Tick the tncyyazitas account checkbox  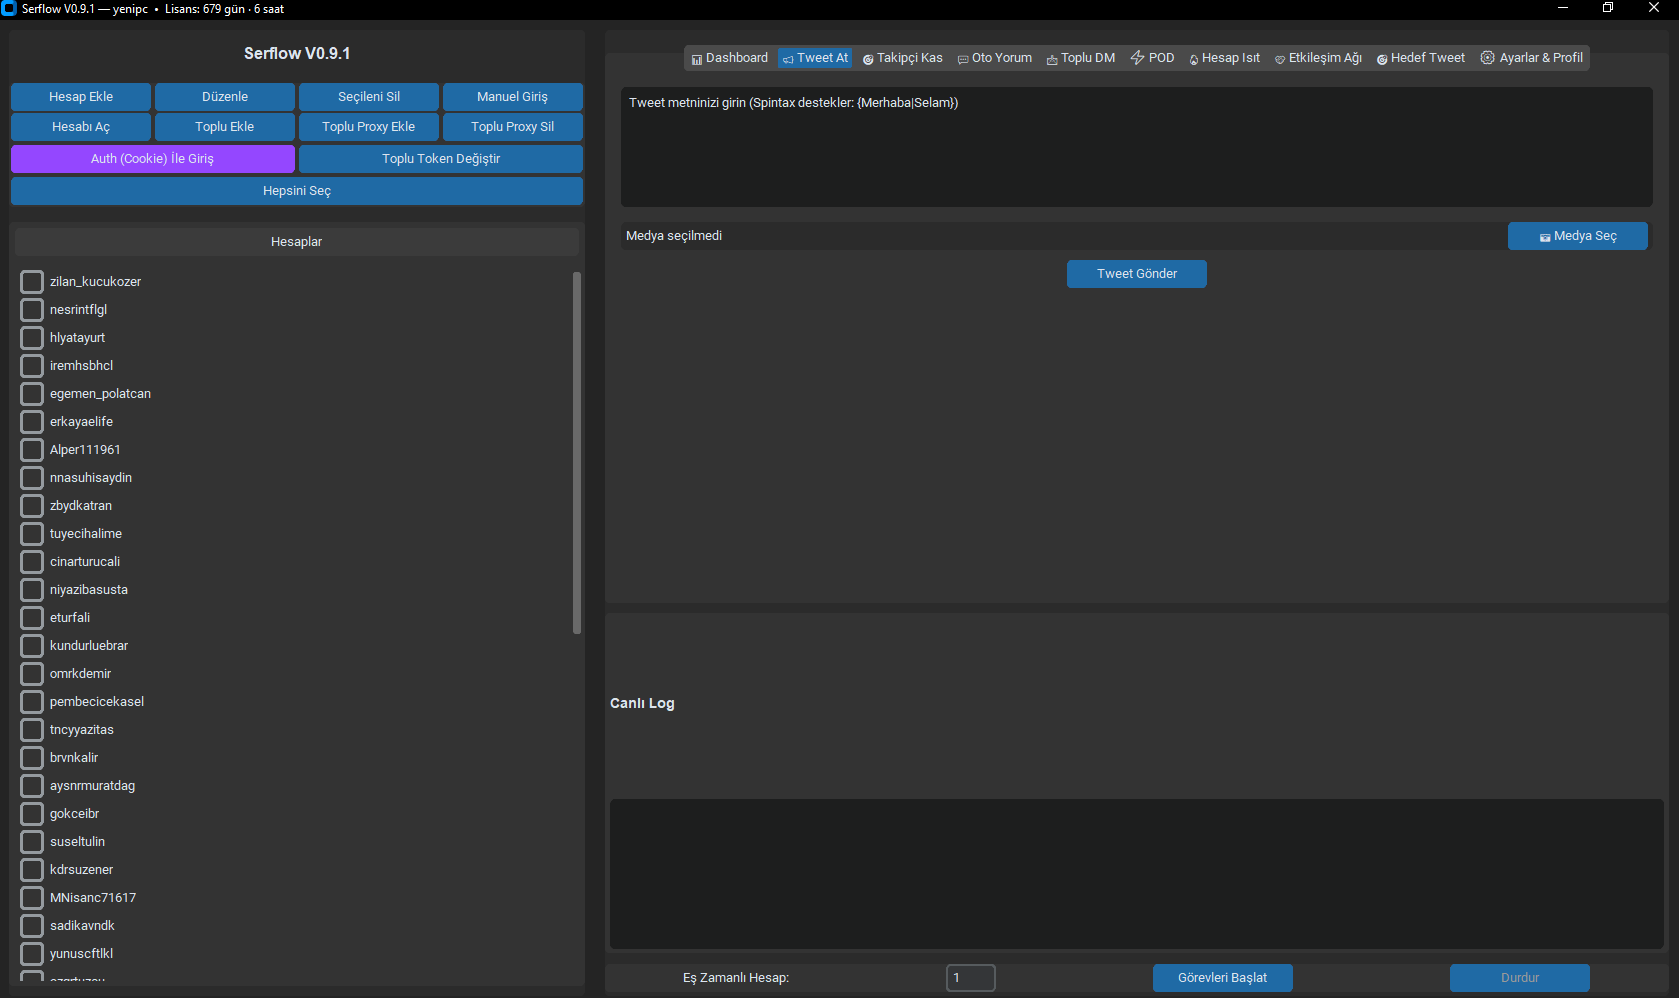pyautogui.click(x=32, y=730)
